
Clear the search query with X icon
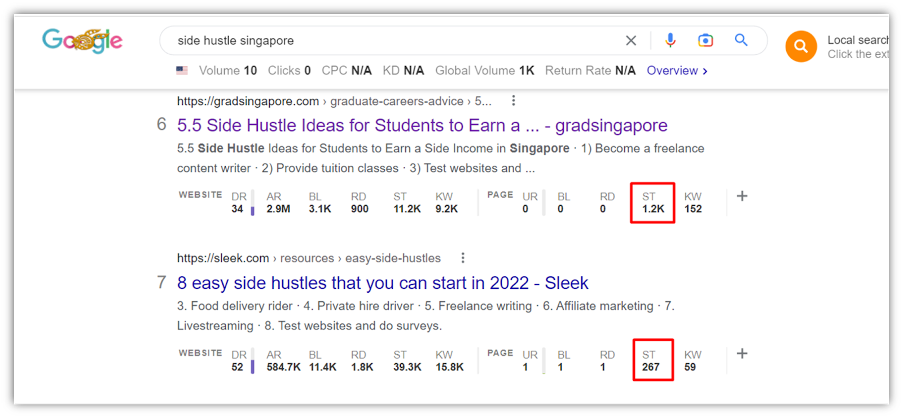[x=631, y=41]
